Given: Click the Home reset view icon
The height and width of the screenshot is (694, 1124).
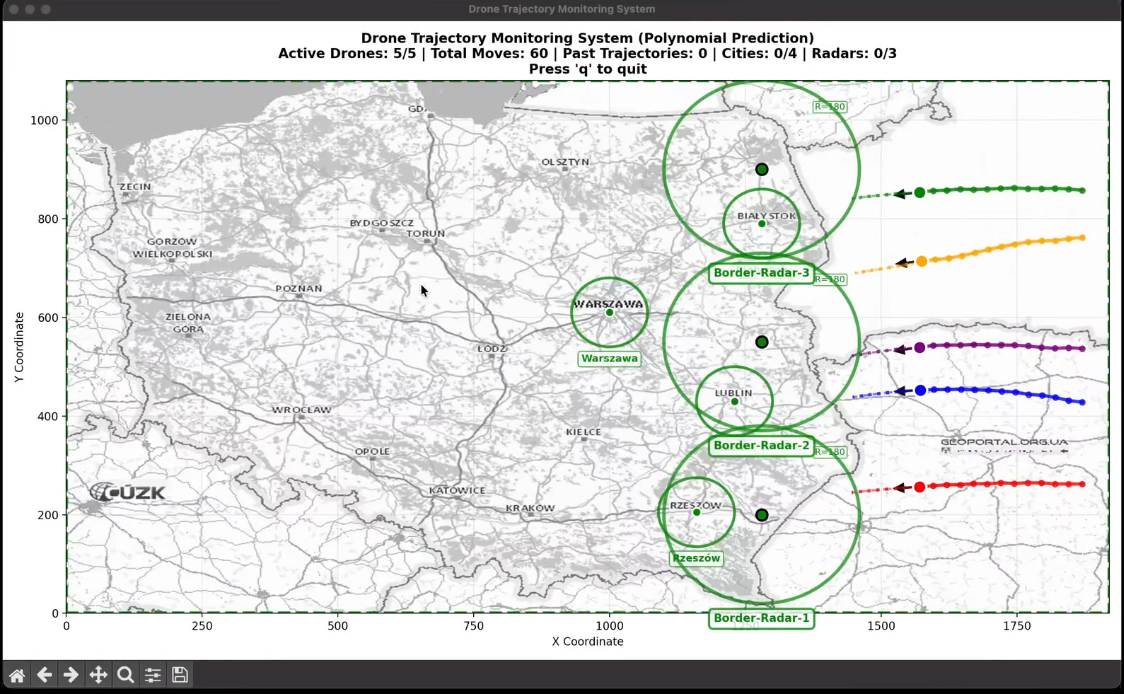Looking at the screenshot, I should [x=17, y=675].
